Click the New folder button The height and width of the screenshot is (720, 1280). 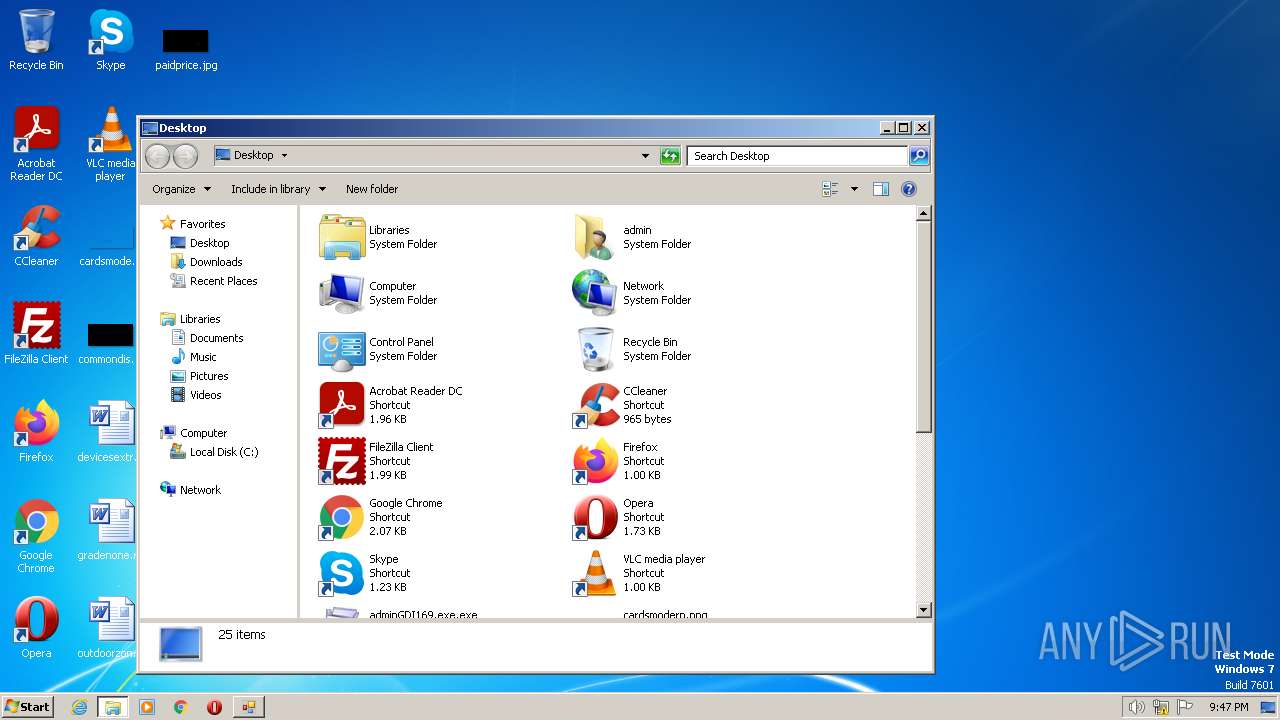pos(372,189)
